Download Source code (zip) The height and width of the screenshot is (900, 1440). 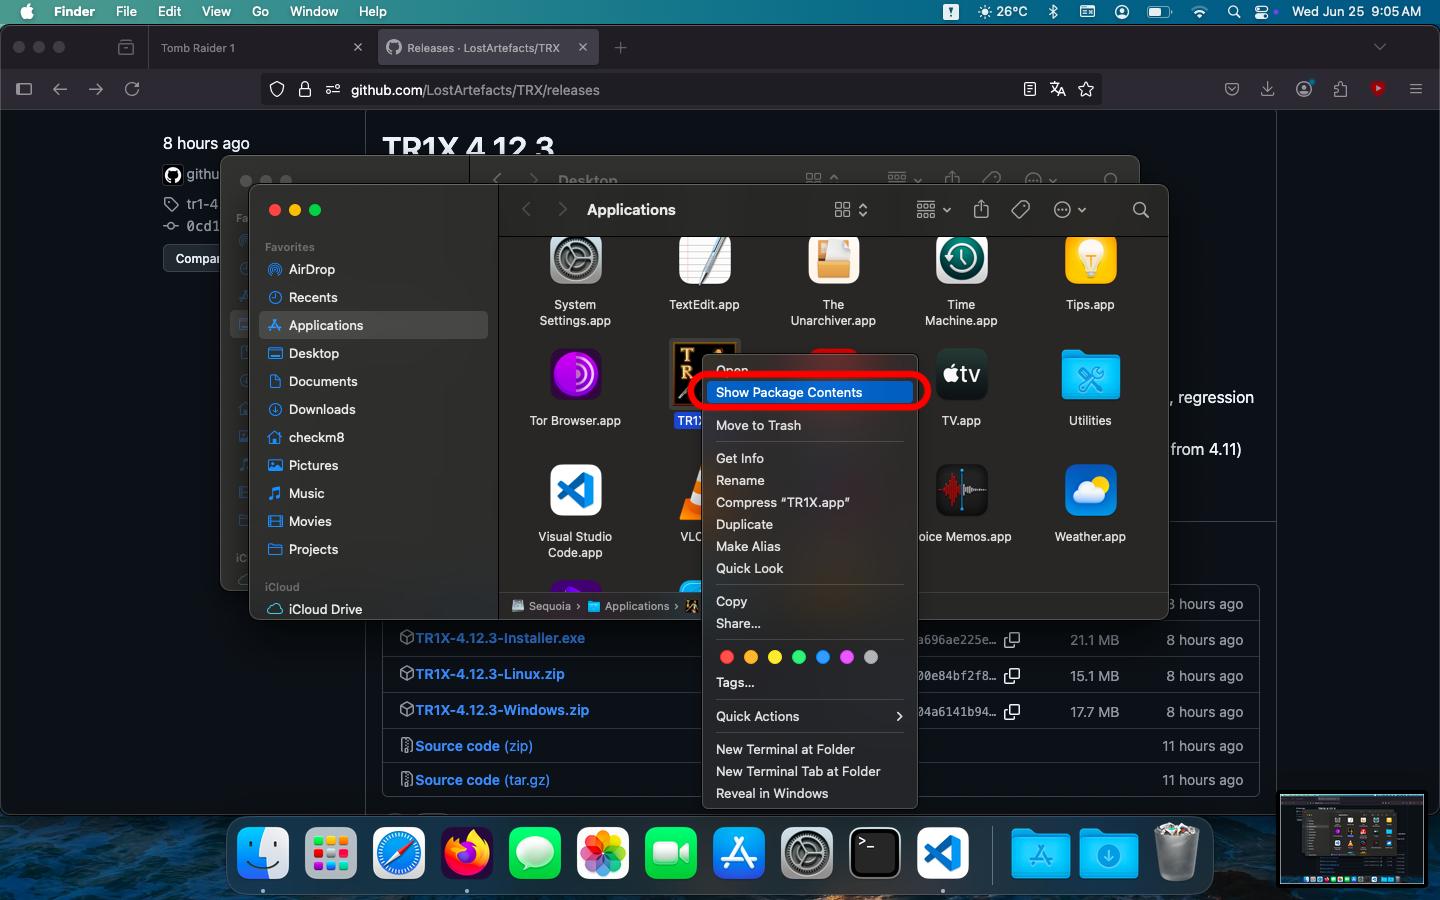(x=474, y=746)
